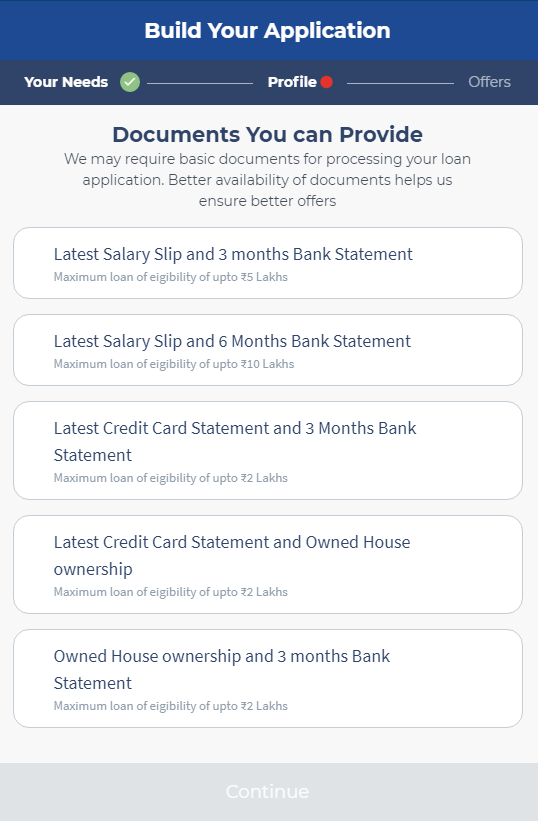The width and height of the screenshot is (538, 821).
Task: Click progress line between Profile and Offers
Action: click(x=400, y=83)
